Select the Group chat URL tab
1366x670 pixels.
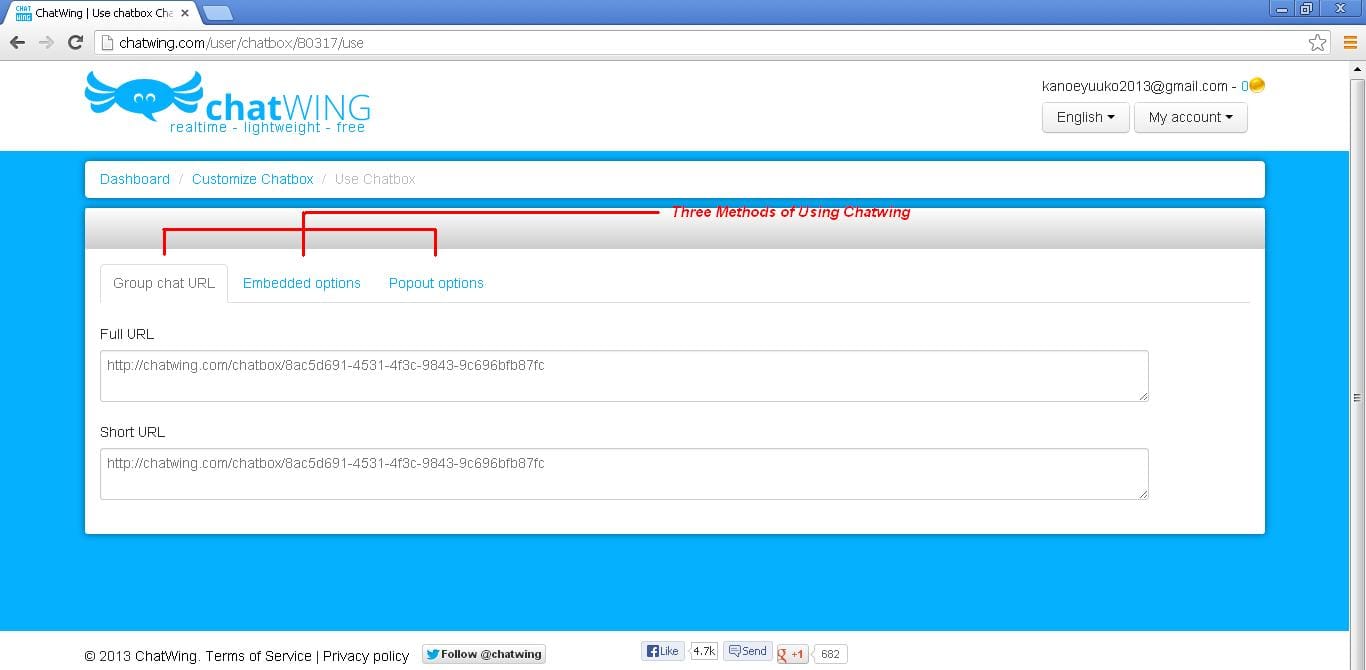(163, 283)
